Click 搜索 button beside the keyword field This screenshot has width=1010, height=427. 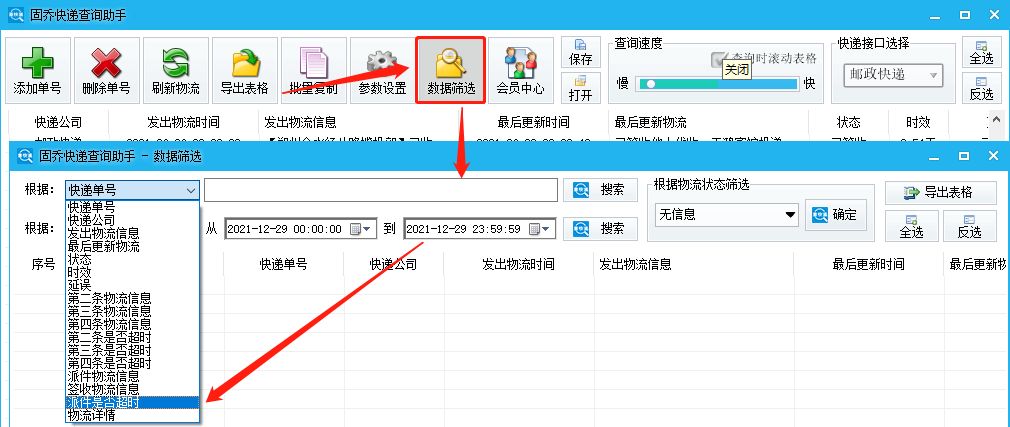(x=600, y=190)
